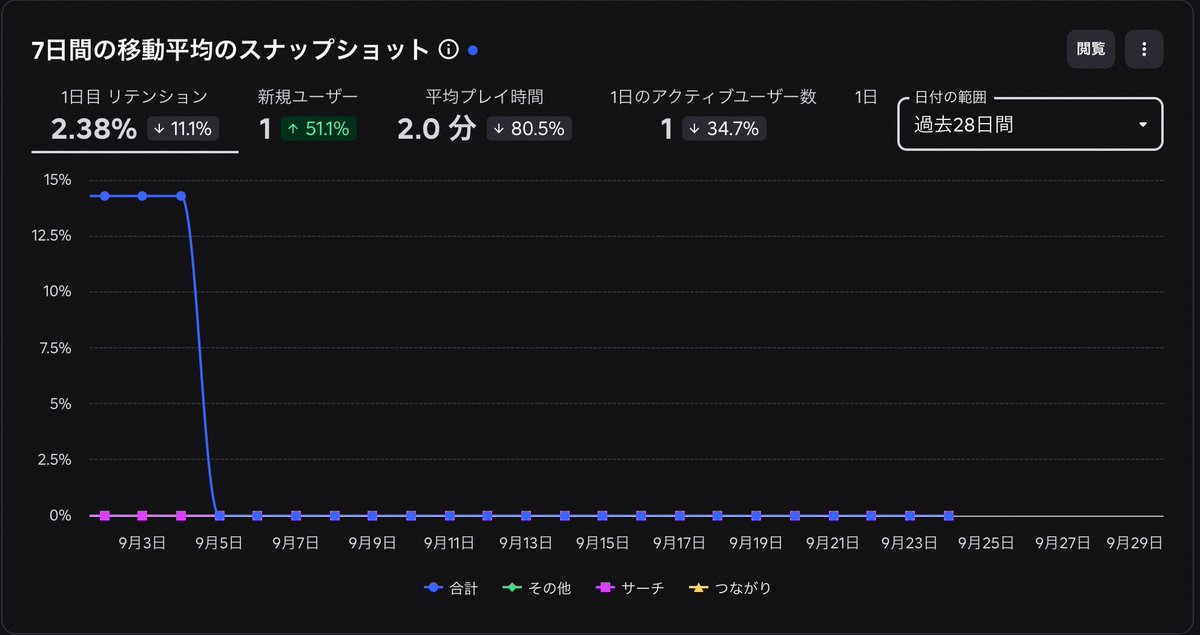The height and width of the screenshot is (635, 1200).
Task: Click the 9月11日 x-axis label
Action: click(448, 542)
